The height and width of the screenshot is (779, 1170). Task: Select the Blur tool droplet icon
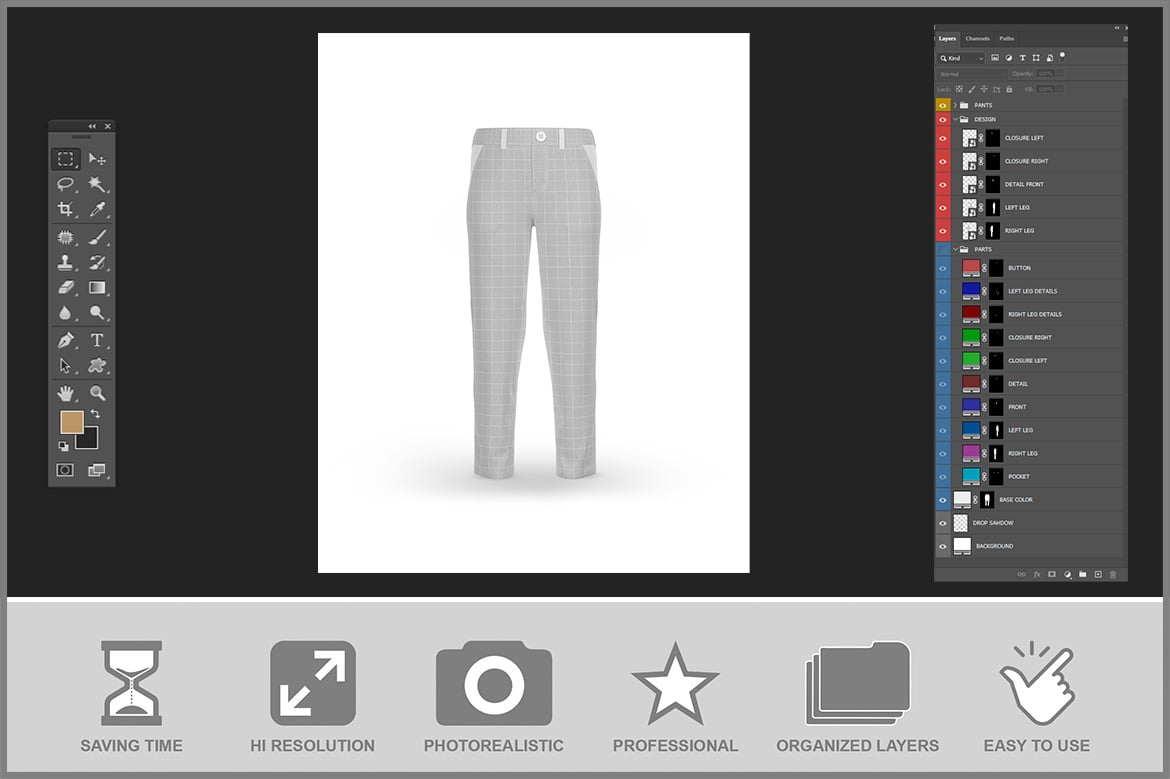[x=66, y=313]
